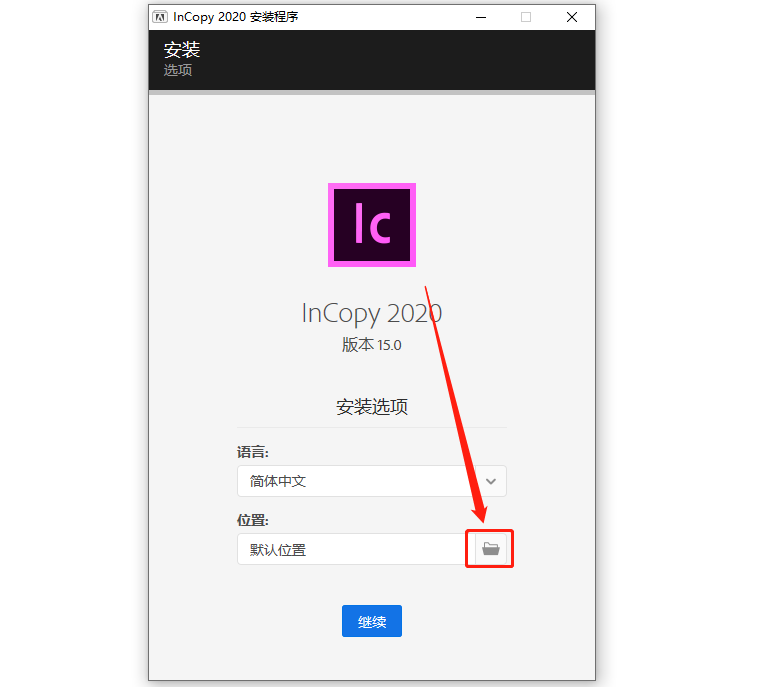Image resolution: width=776 pixels, height=687 pixels.
Task: Click the gray progress strip below header
Action: (372, 93)
